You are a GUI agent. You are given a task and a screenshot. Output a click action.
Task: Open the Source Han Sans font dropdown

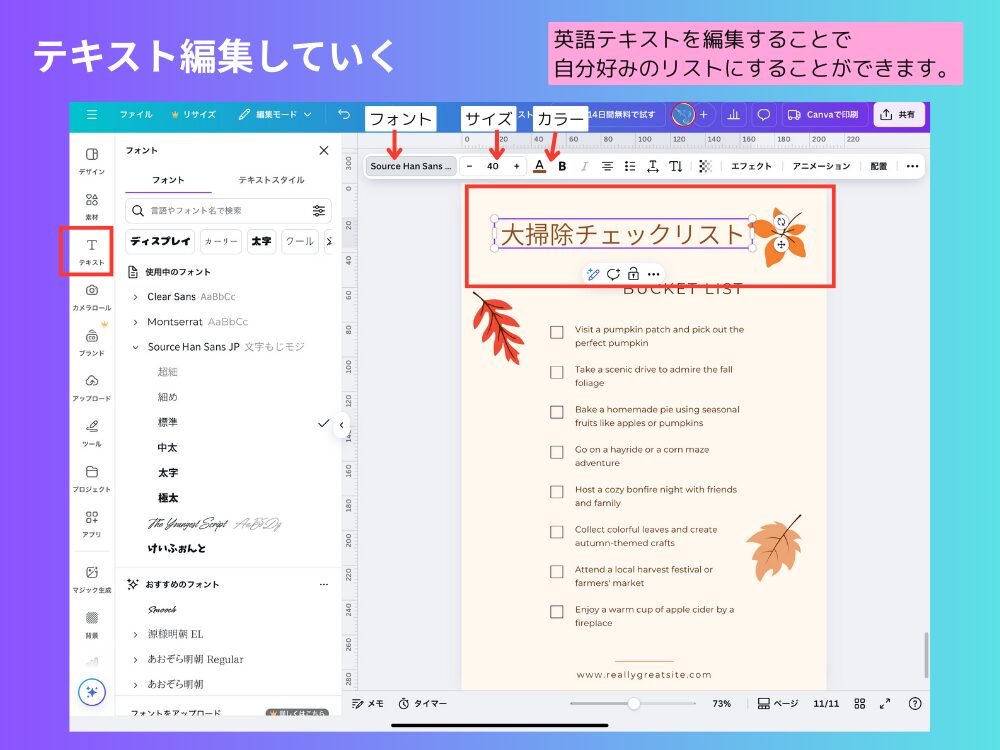click(410, 166)
